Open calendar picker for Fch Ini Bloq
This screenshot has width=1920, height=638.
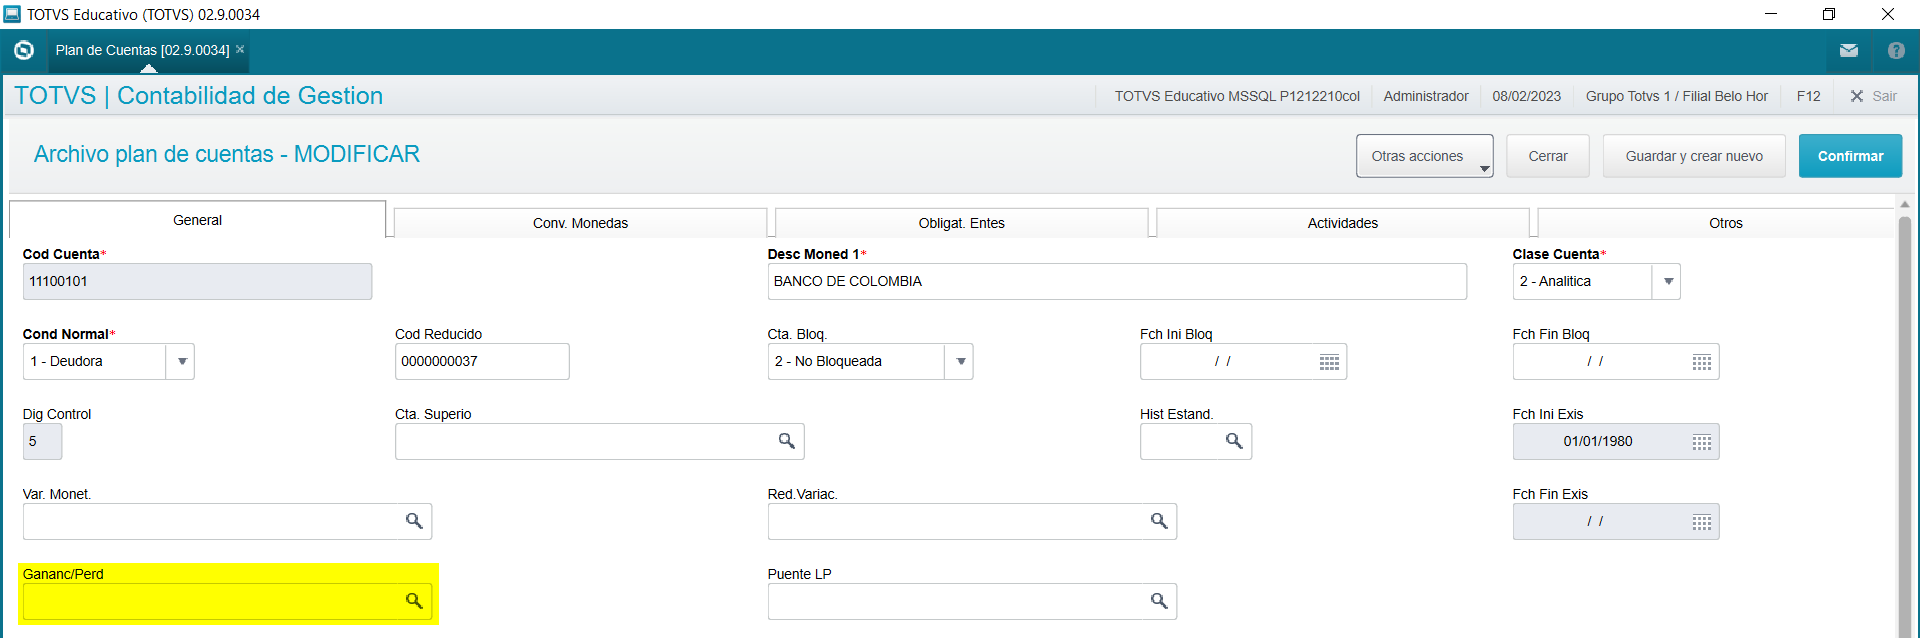coord(1329,362)
